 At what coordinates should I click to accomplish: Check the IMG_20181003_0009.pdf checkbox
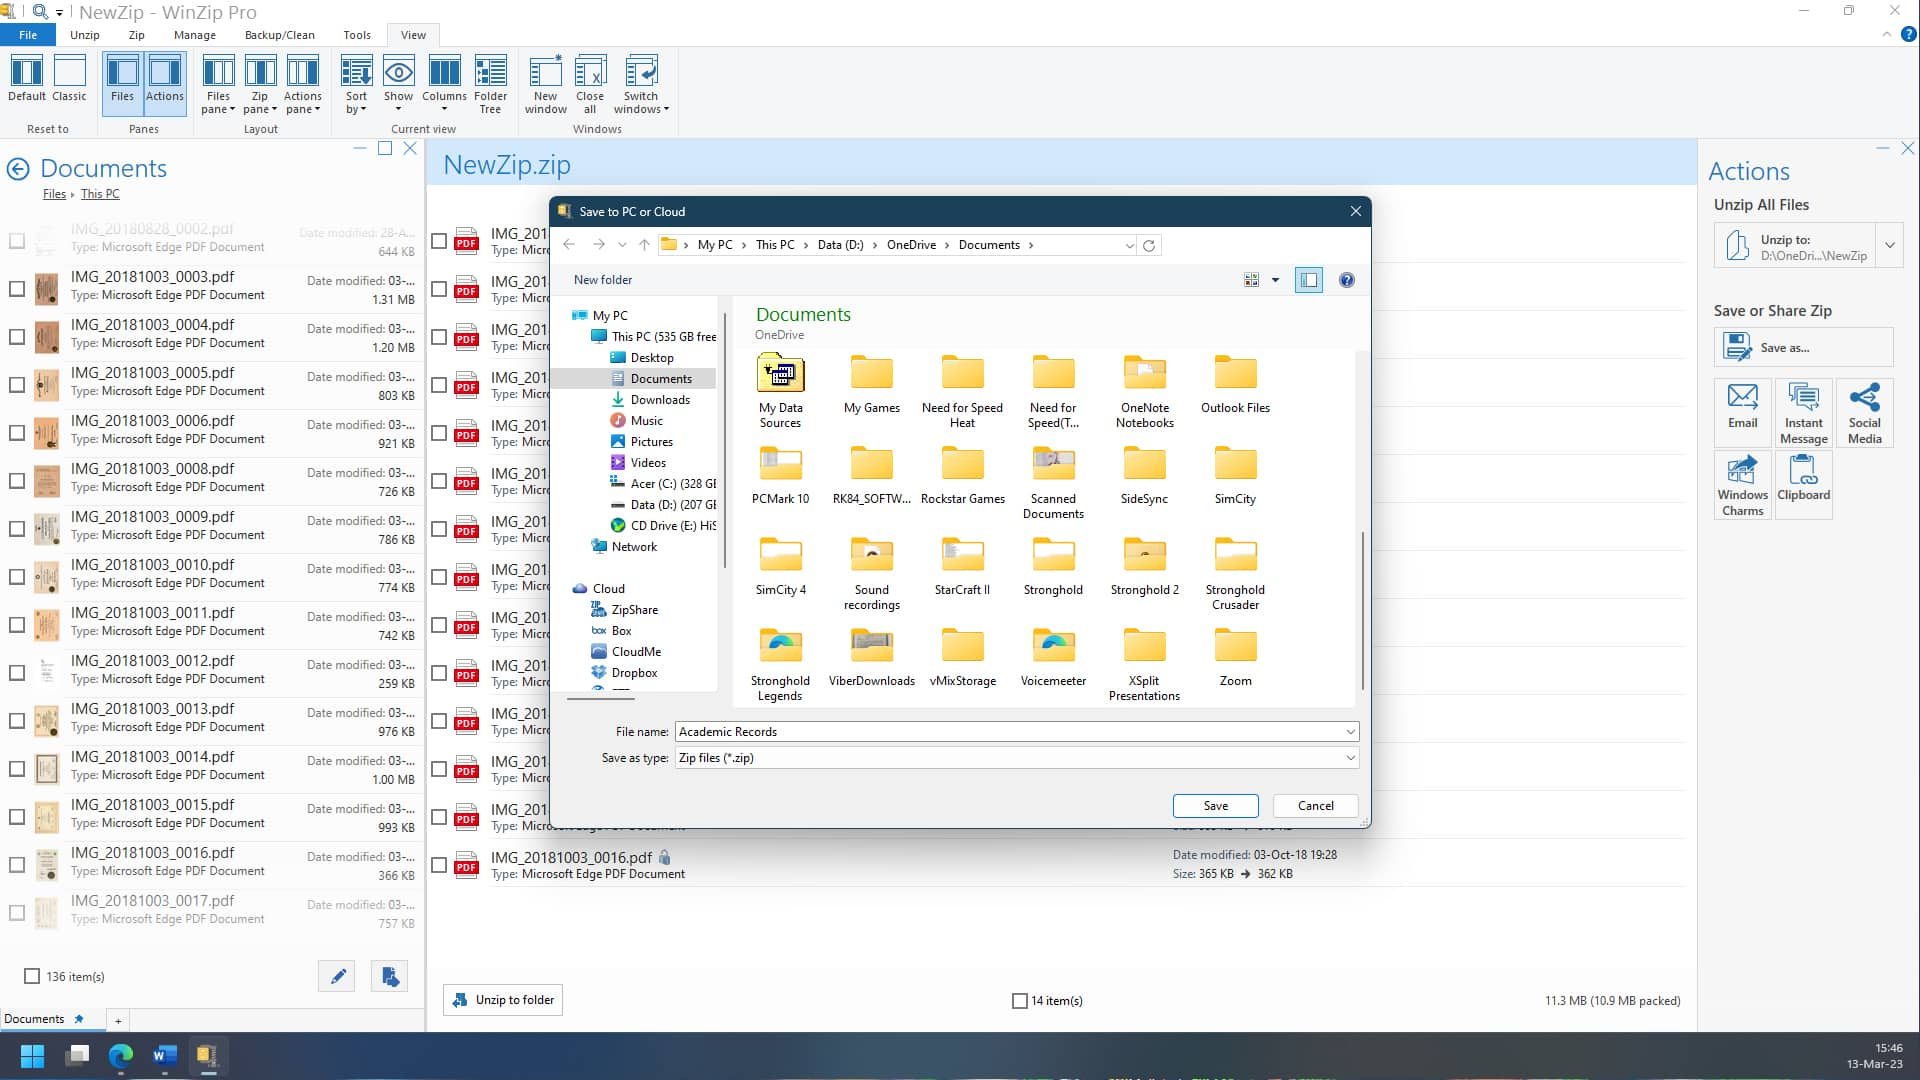point(17,529)
